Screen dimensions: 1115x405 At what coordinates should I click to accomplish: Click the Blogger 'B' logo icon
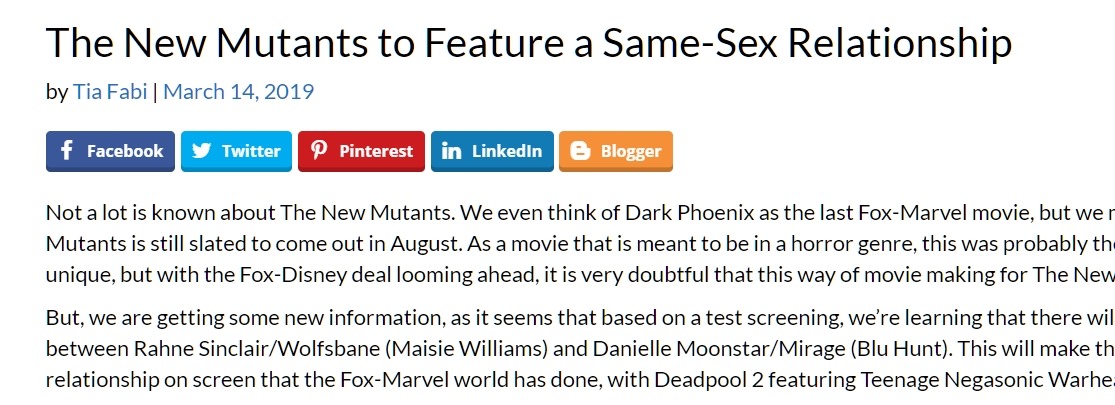pos(580,151)
